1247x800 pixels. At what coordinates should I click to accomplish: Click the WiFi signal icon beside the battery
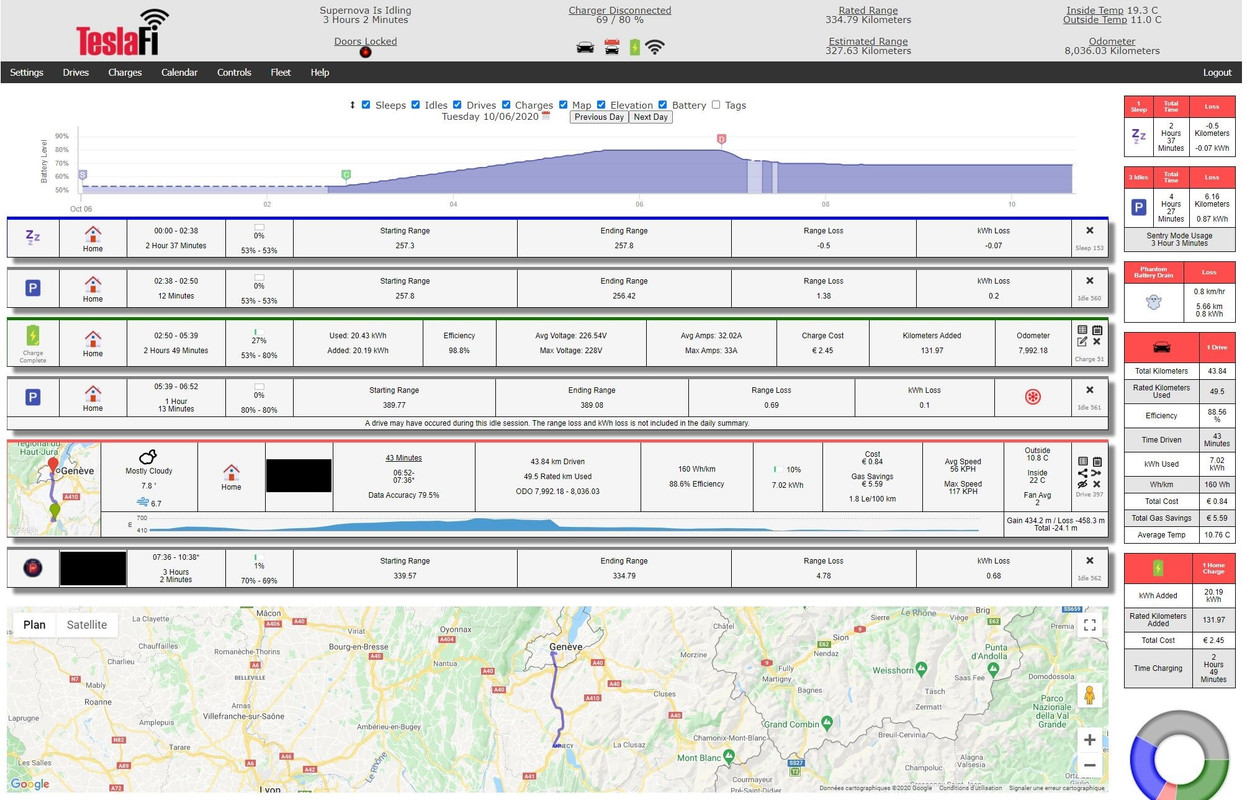[x=655, y=47]
